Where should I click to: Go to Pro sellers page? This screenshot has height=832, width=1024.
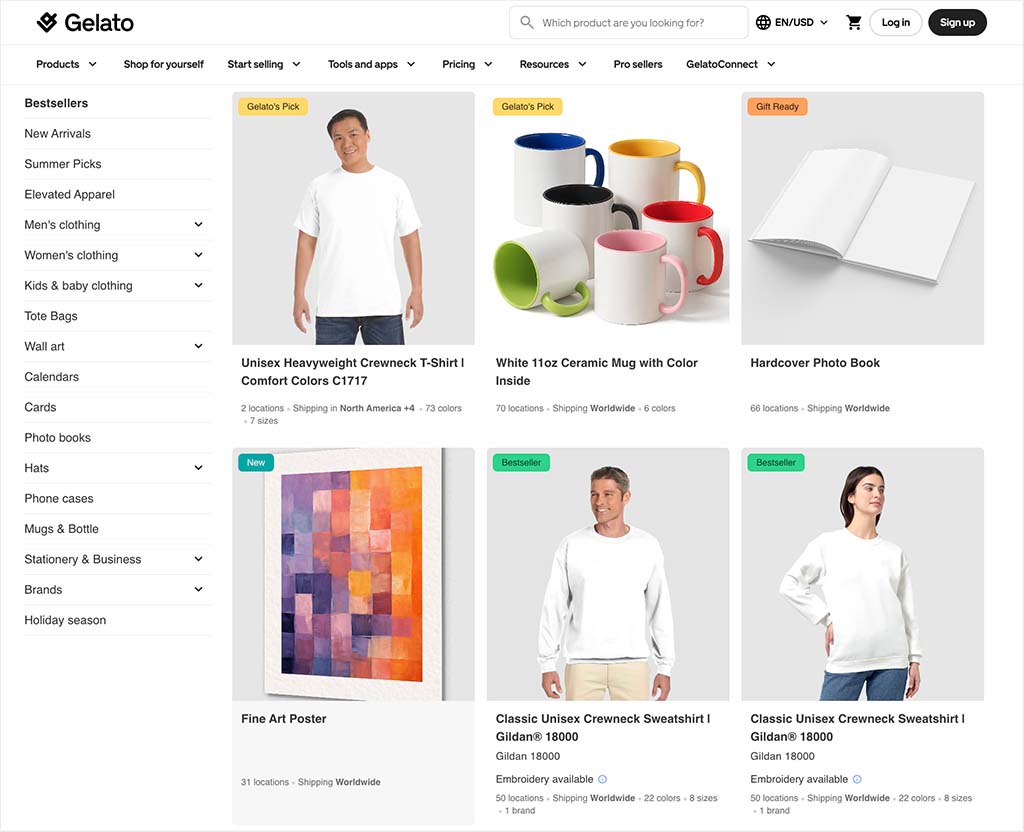click(637, 64)
